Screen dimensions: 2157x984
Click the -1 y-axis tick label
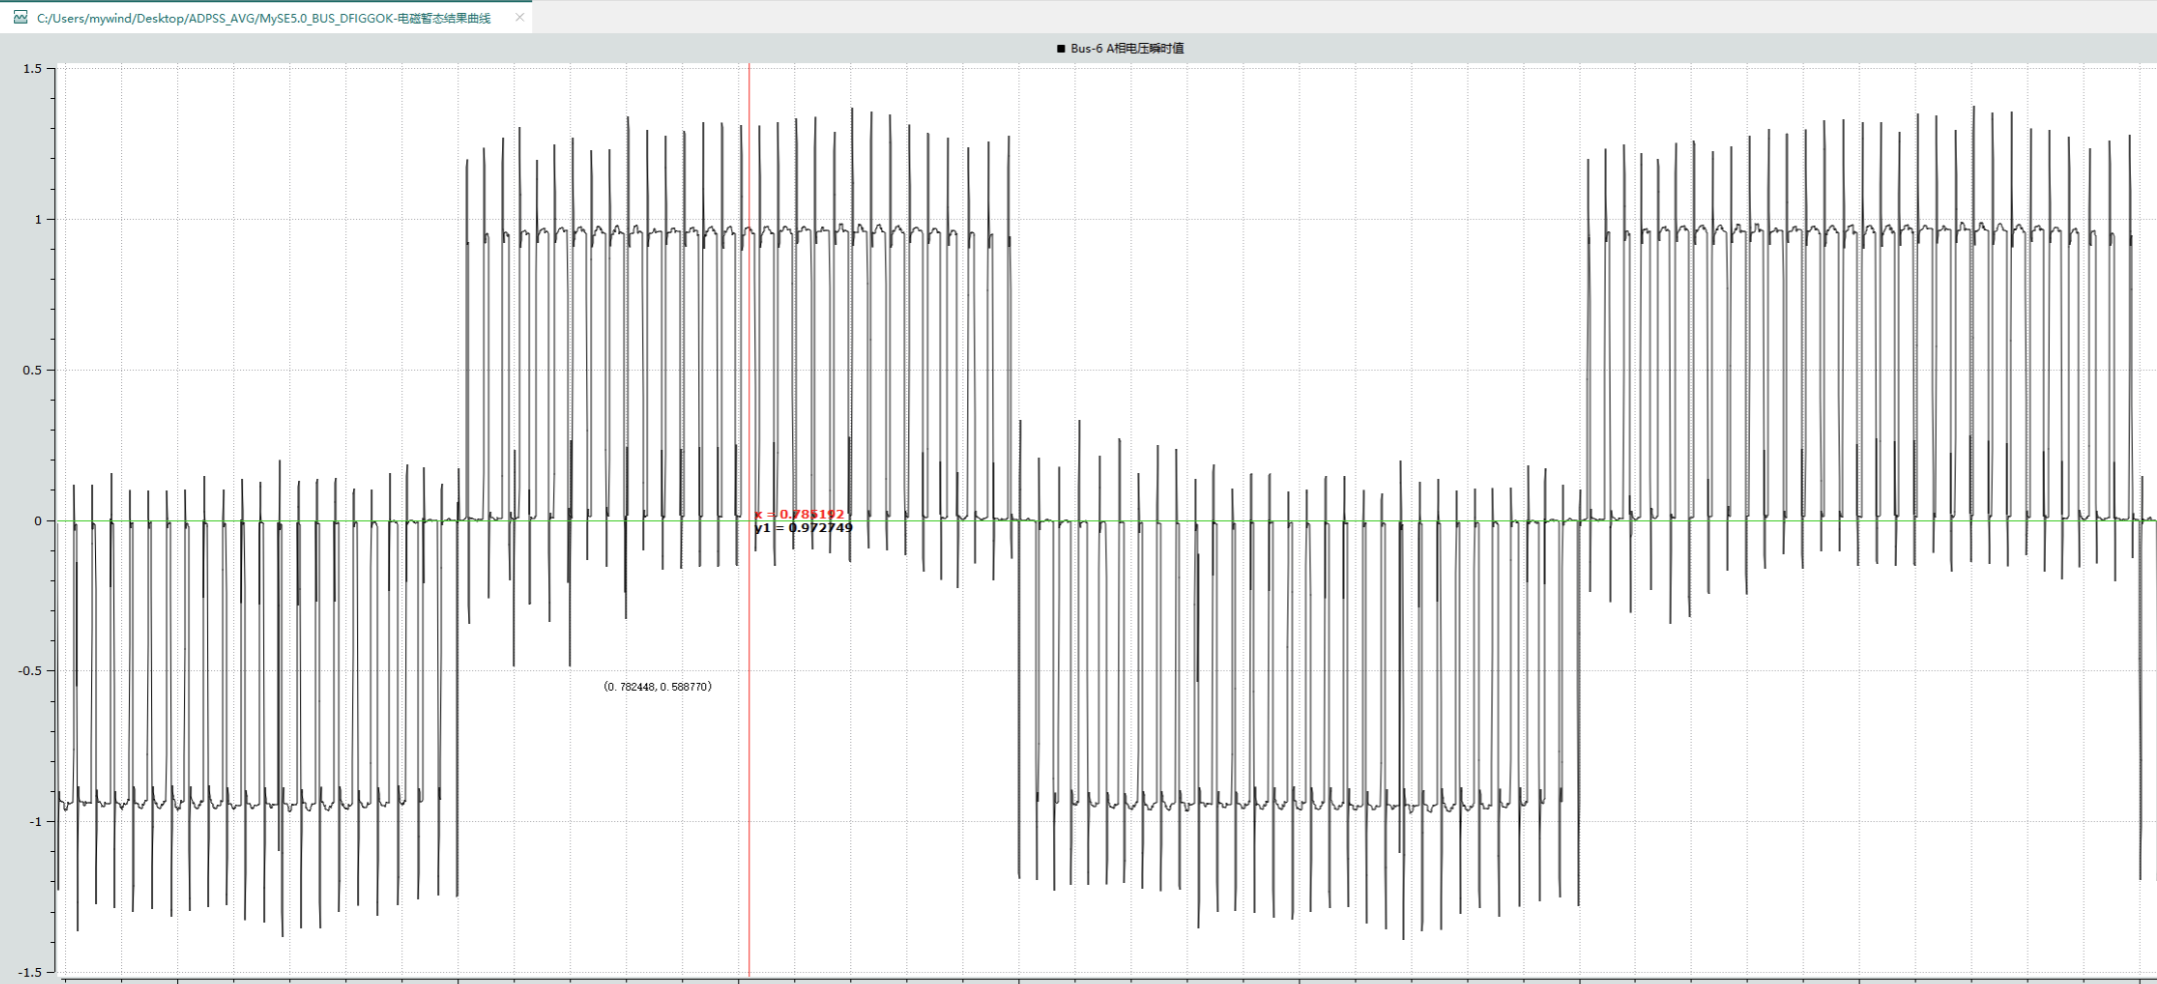coord(35,822)
